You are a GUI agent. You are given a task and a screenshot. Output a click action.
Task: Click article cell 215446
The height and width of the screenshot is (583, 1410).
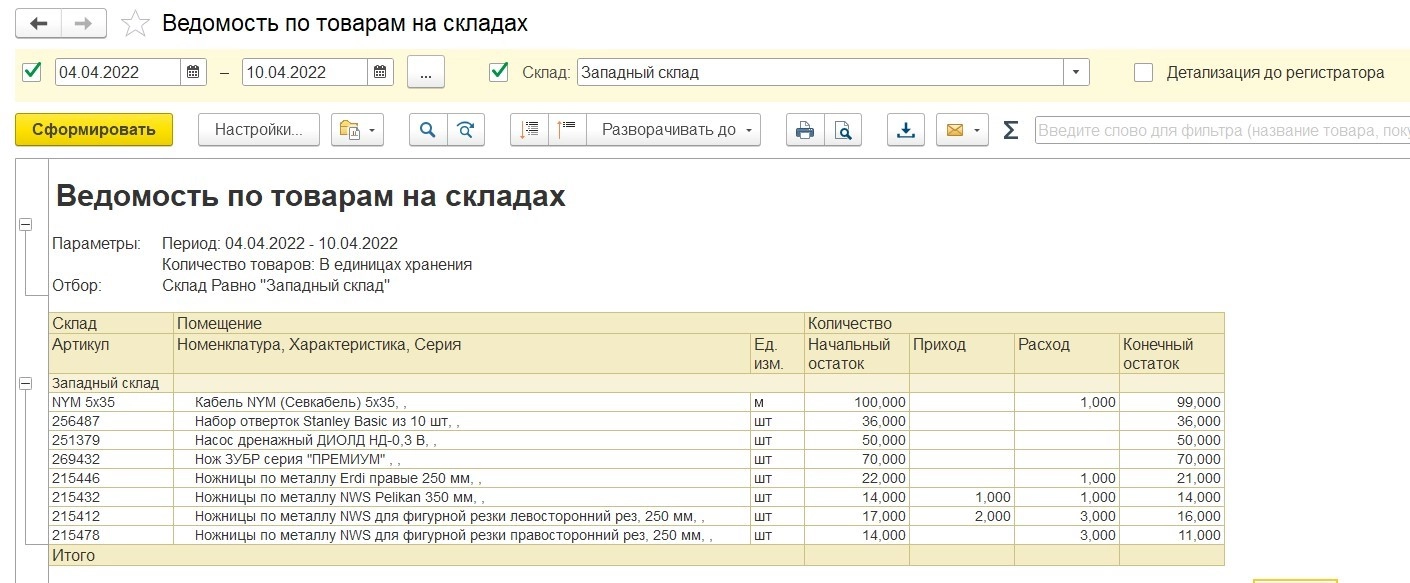coord(111,478)
